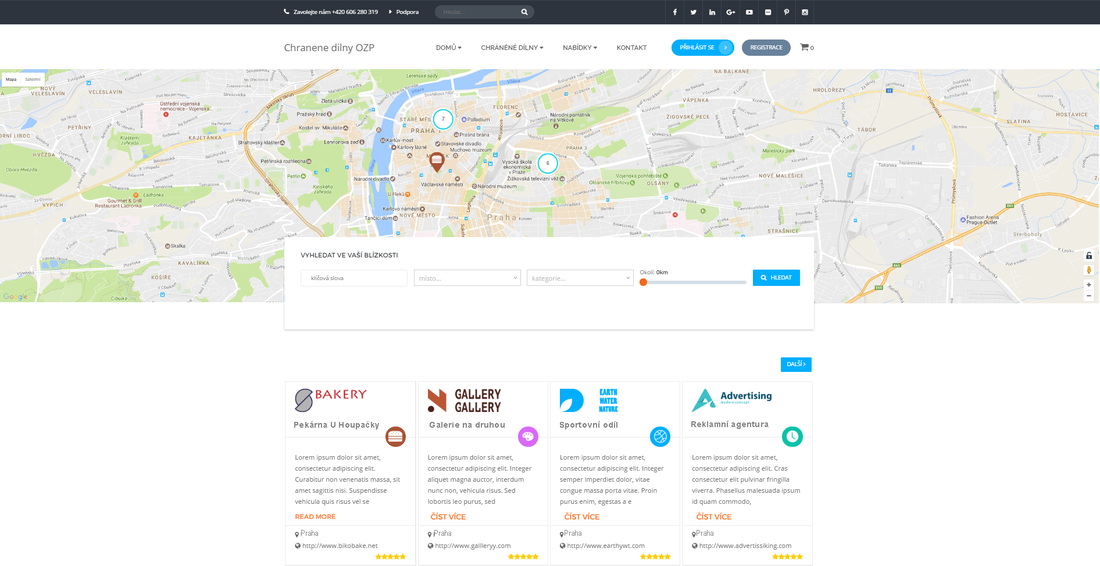Switch map to Satelitní view

tap(33, 79)
